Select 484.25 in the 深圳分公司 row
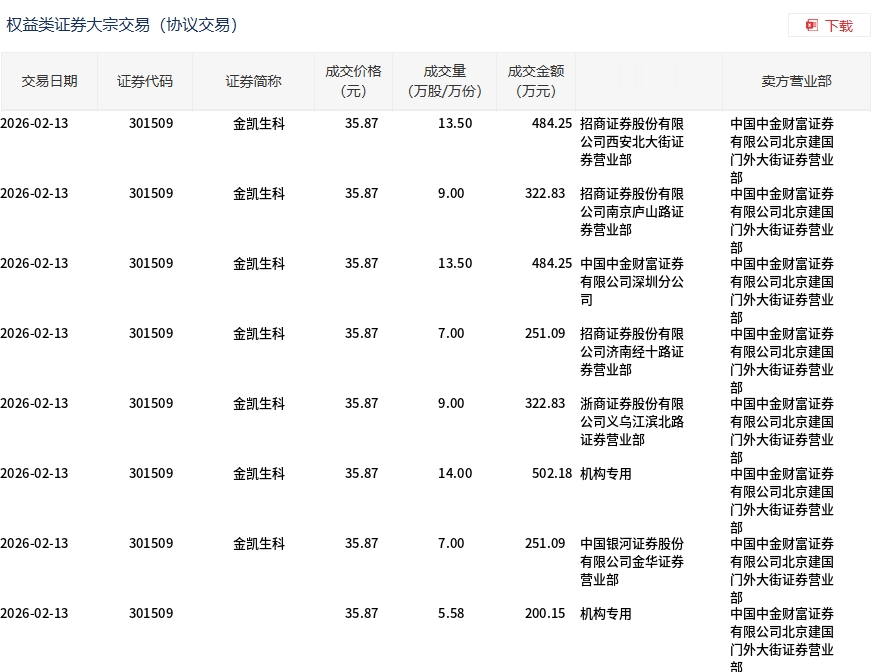The width and height of the screenshot is (872, 672). (552, 263)
